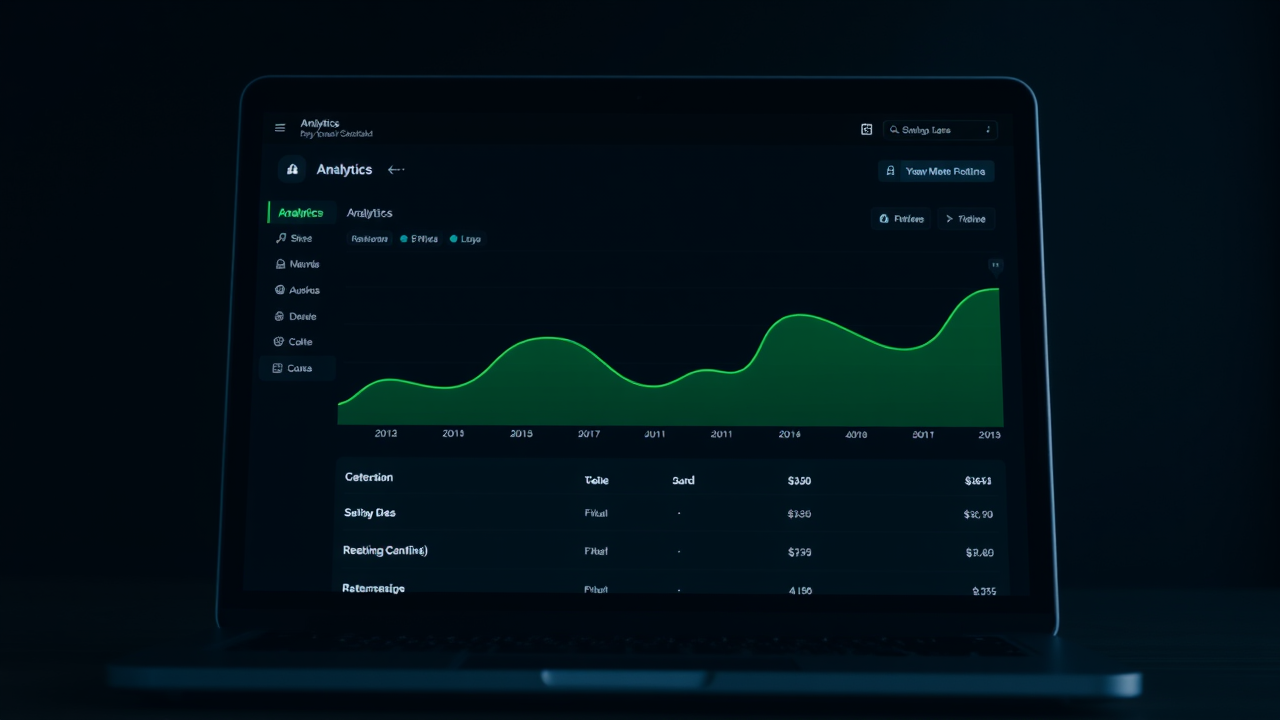Screen dimensions: 1280x720
Task: Select the second sidebar item below Analytics
Action: (298, 264)
